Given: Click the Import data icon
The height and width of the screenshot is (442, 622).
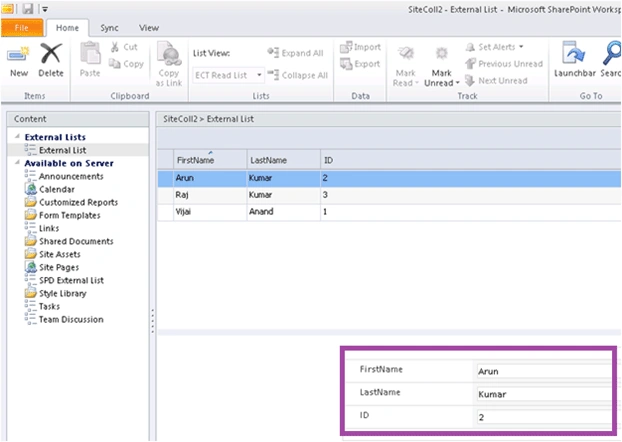Looking at the screenshot, I should 346,47.
